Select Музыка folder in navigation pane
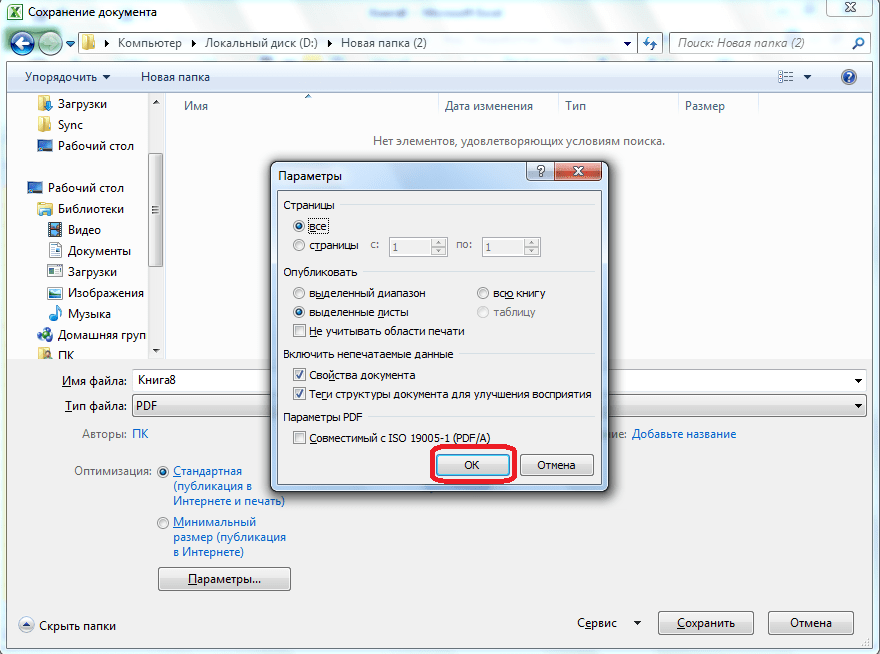This screenshot has width=880, height=654. (89, 314)
